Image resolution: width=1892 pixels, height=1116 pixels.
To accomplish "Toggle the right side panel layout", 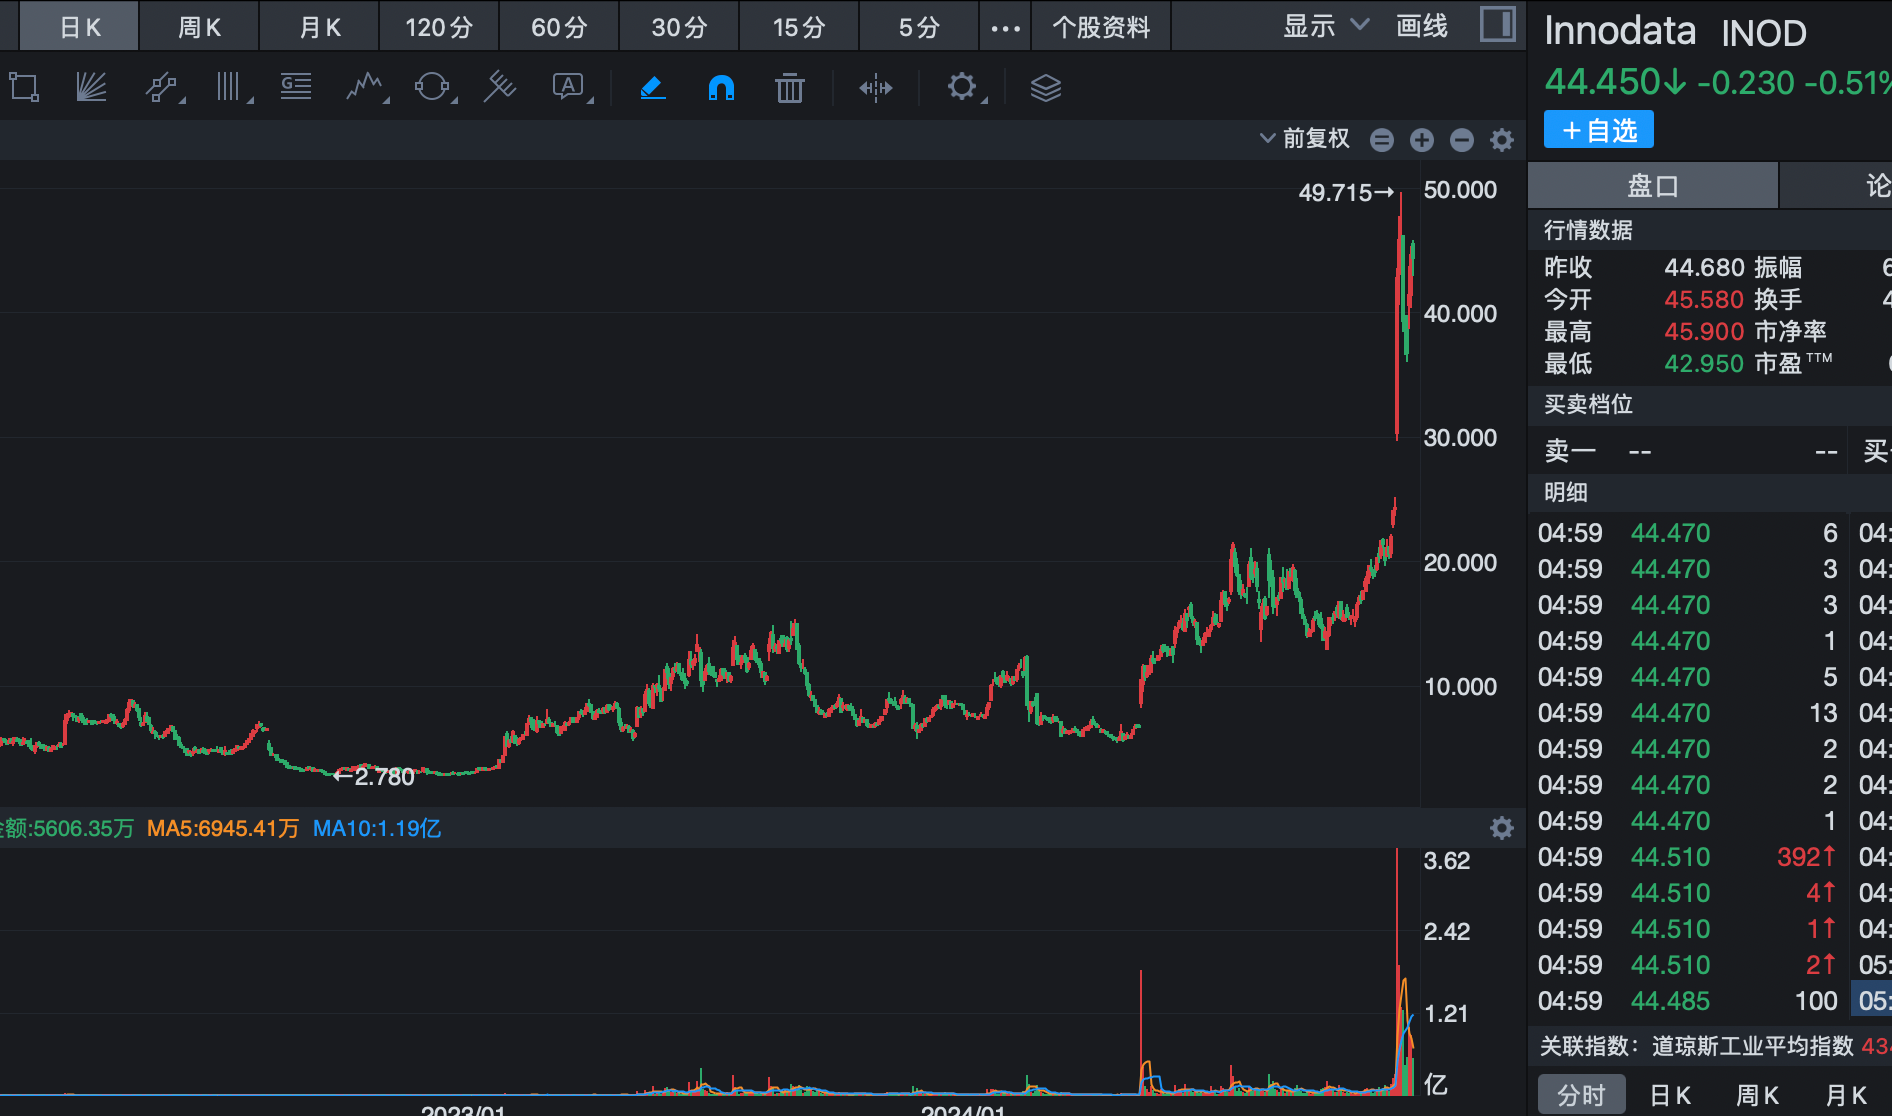I will coord(1497,25).
